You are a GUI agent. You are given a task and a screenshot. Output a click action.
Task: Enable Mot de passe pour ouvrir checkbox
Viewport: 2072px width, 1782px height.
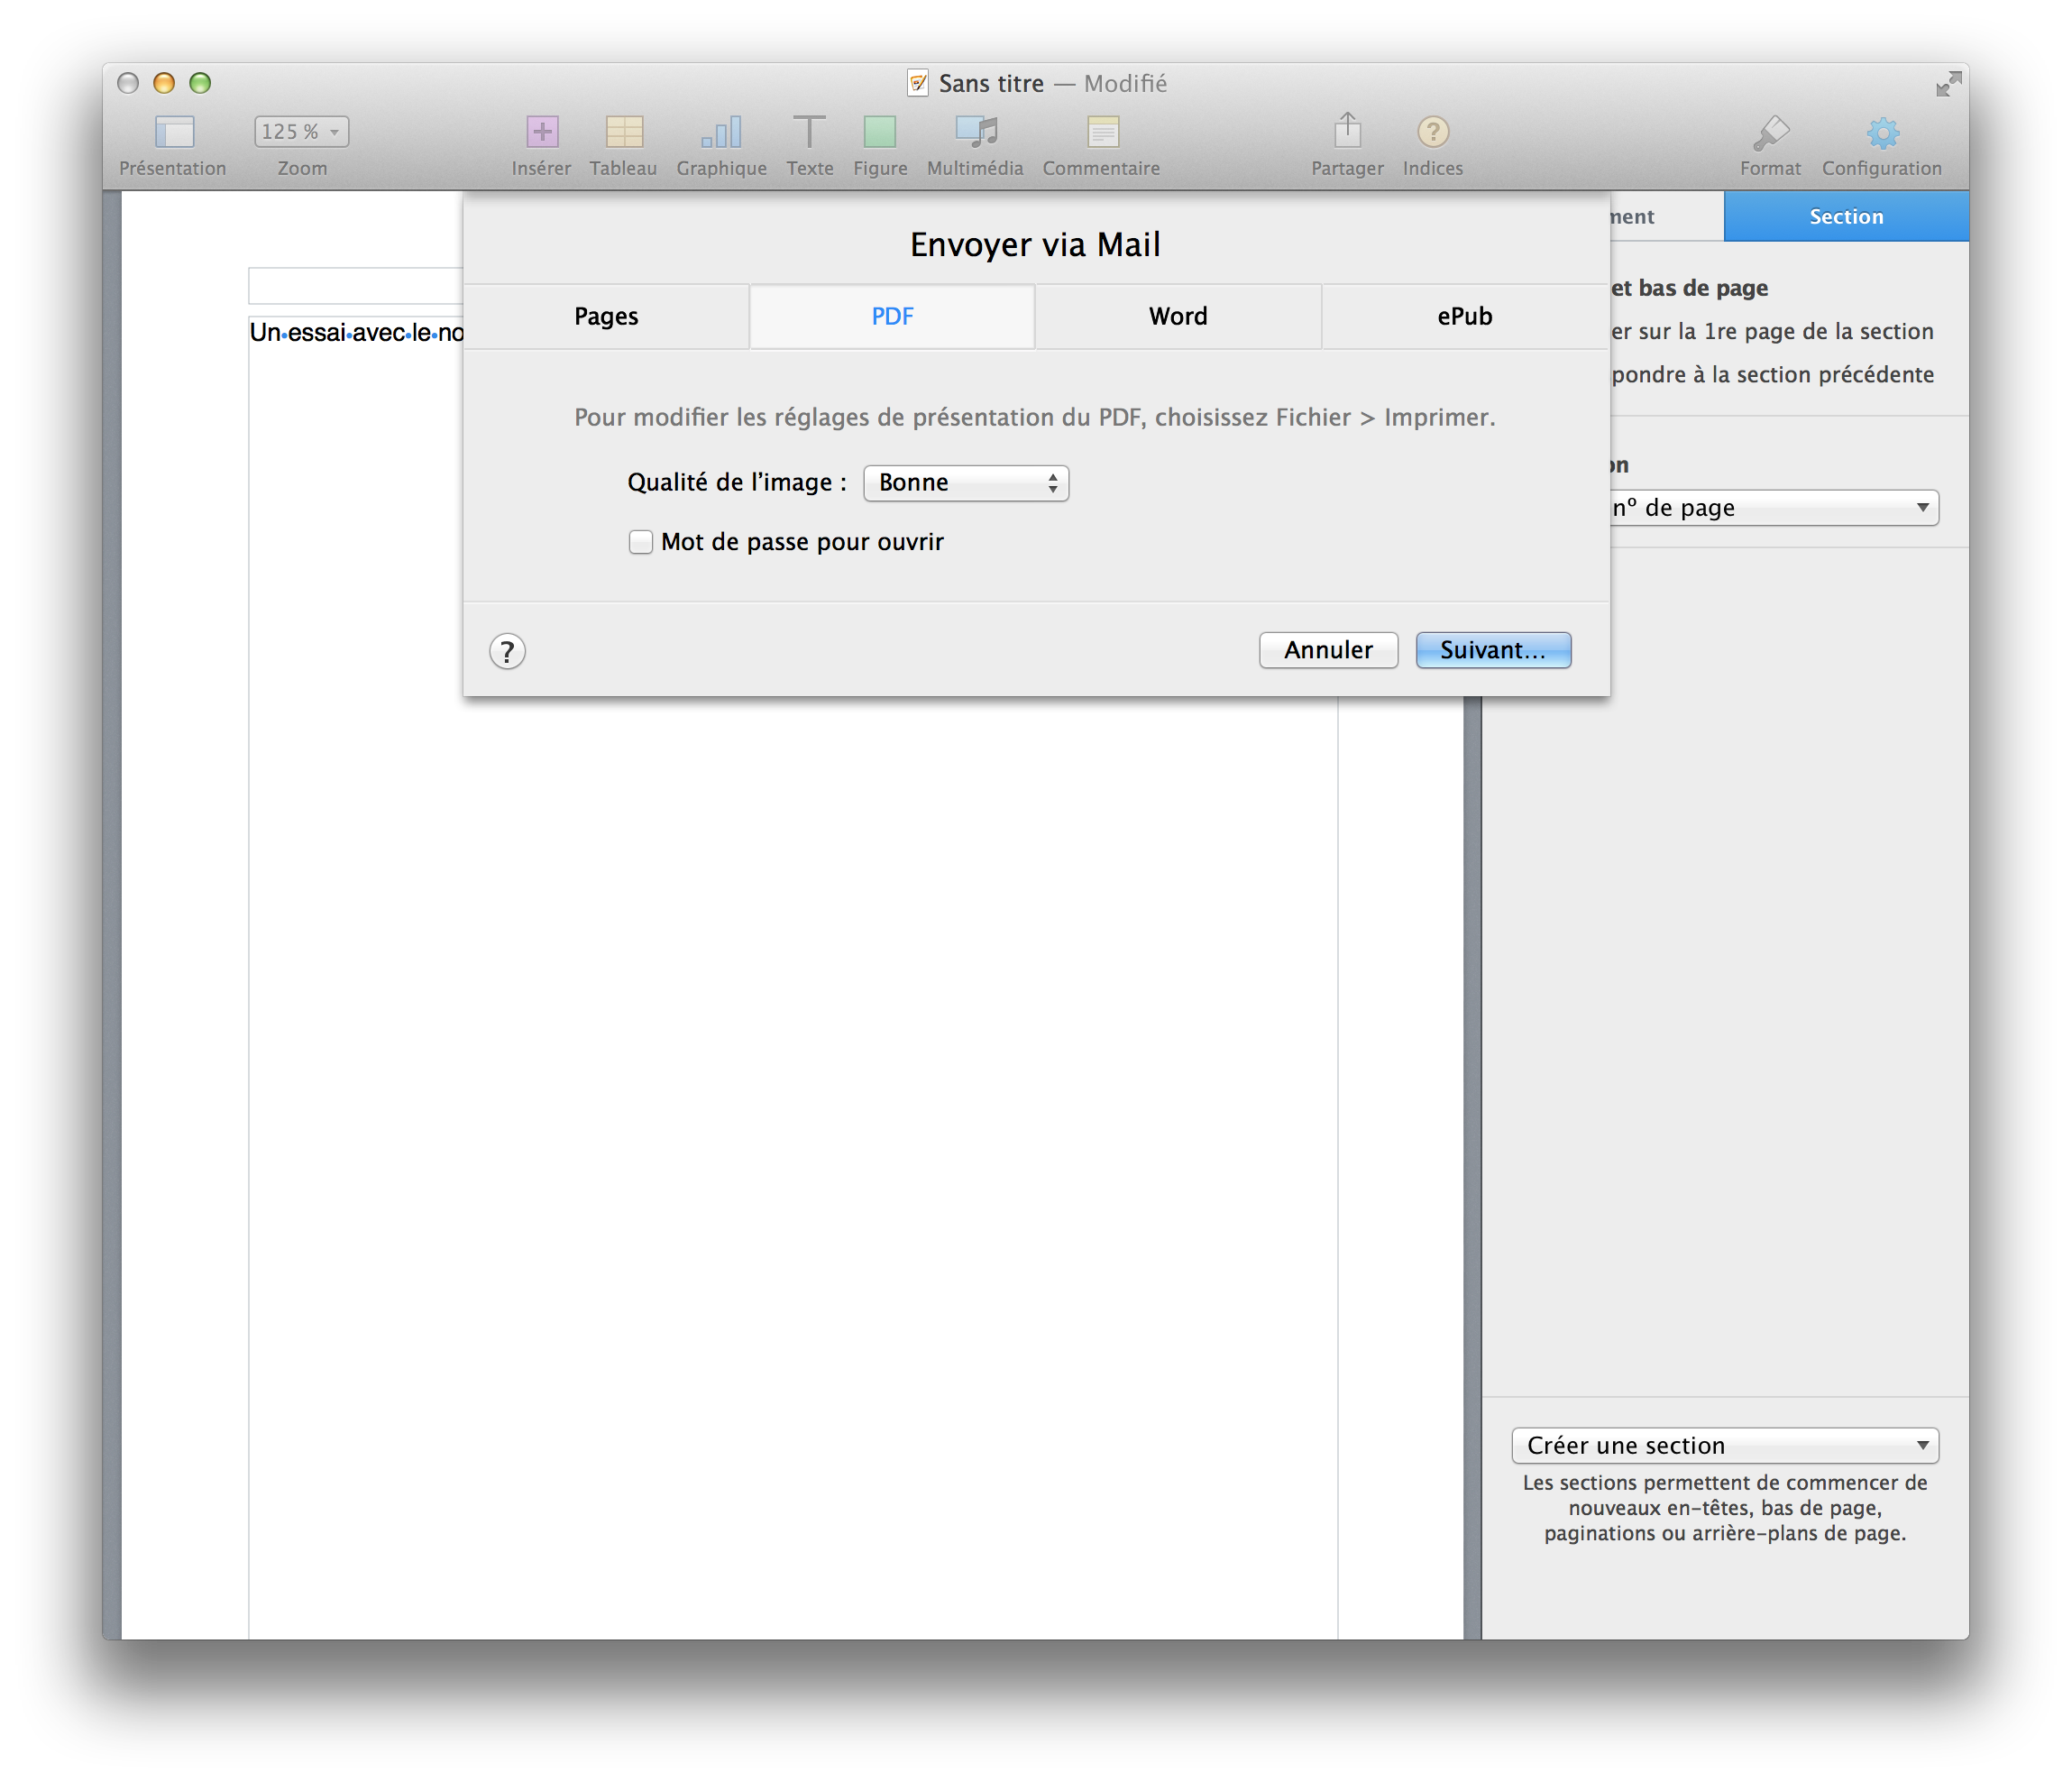pos(641,542)
